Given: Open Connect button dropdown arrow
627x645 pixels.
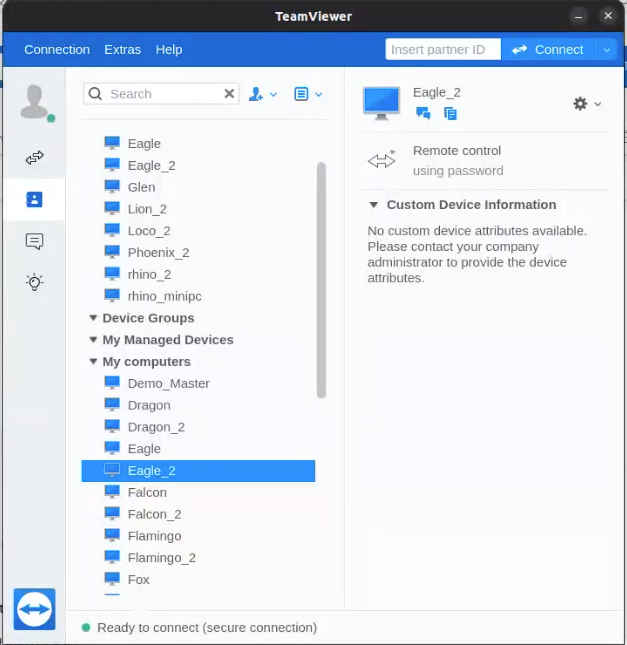Looking at the screenshot, I should pos(606,50).
